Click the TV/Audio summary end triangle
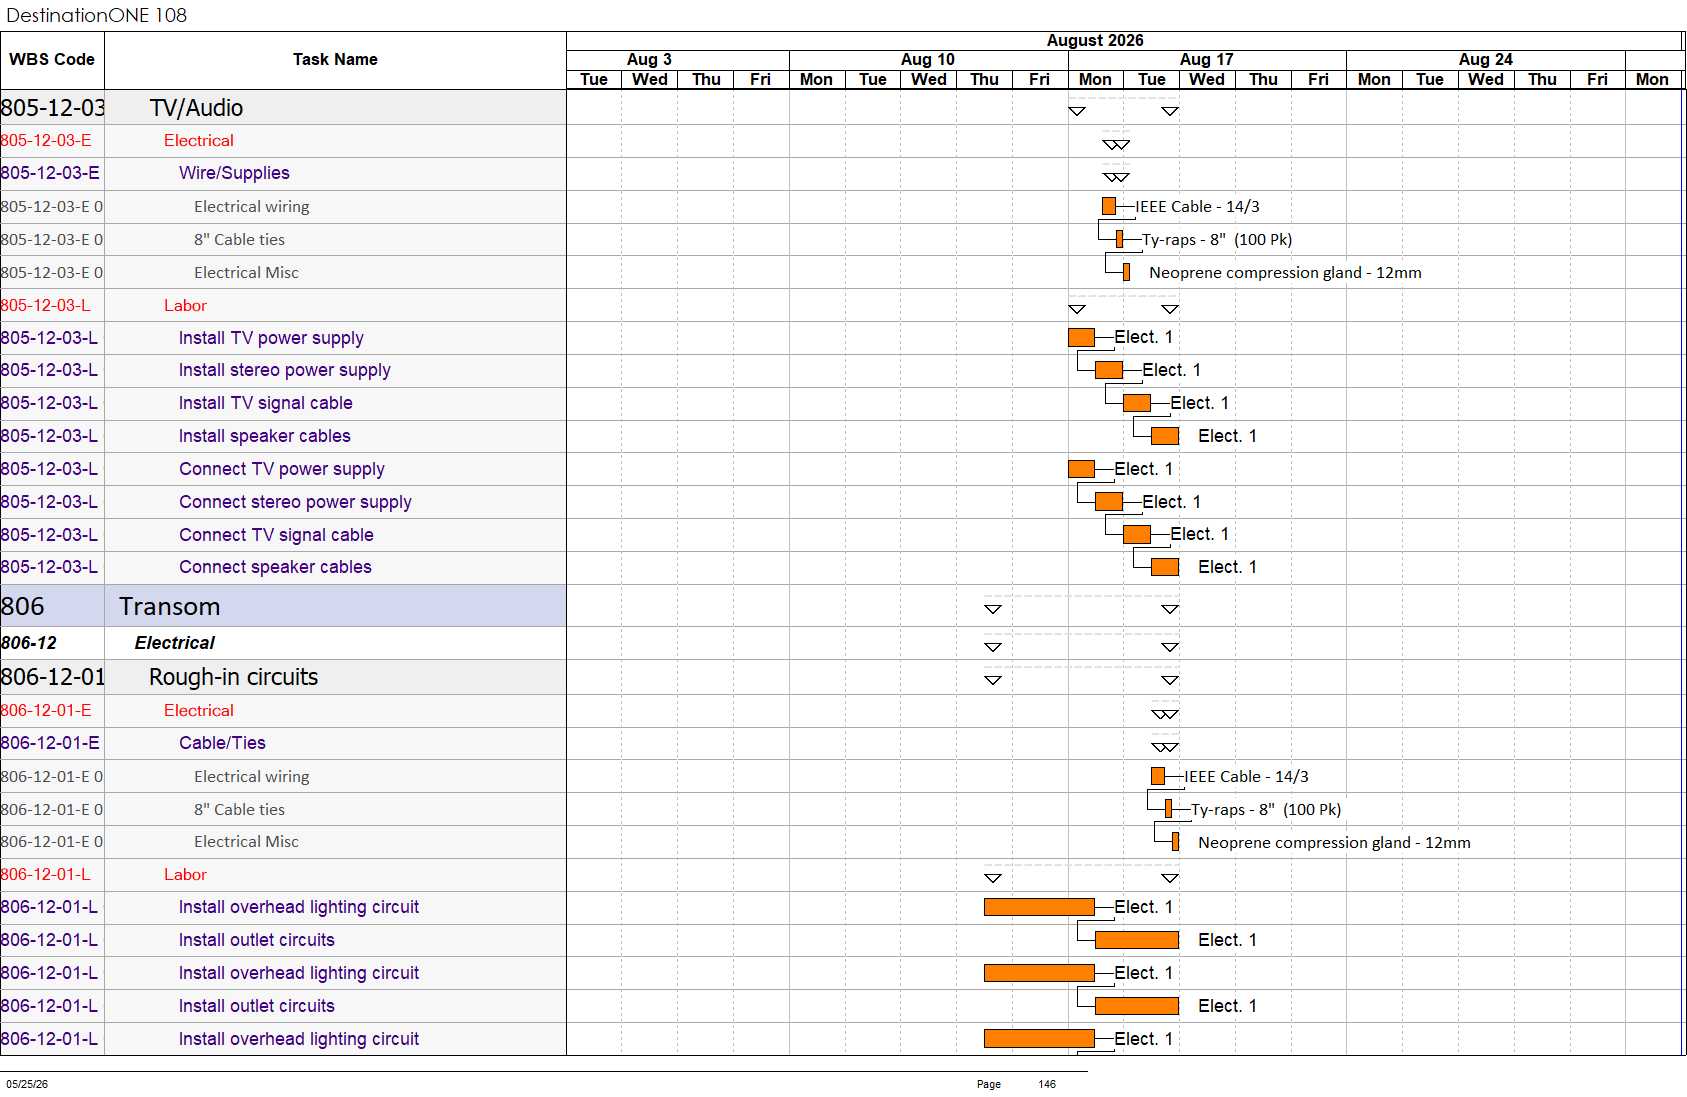Screen dimensions: 1687x1097 (1170, 111)
